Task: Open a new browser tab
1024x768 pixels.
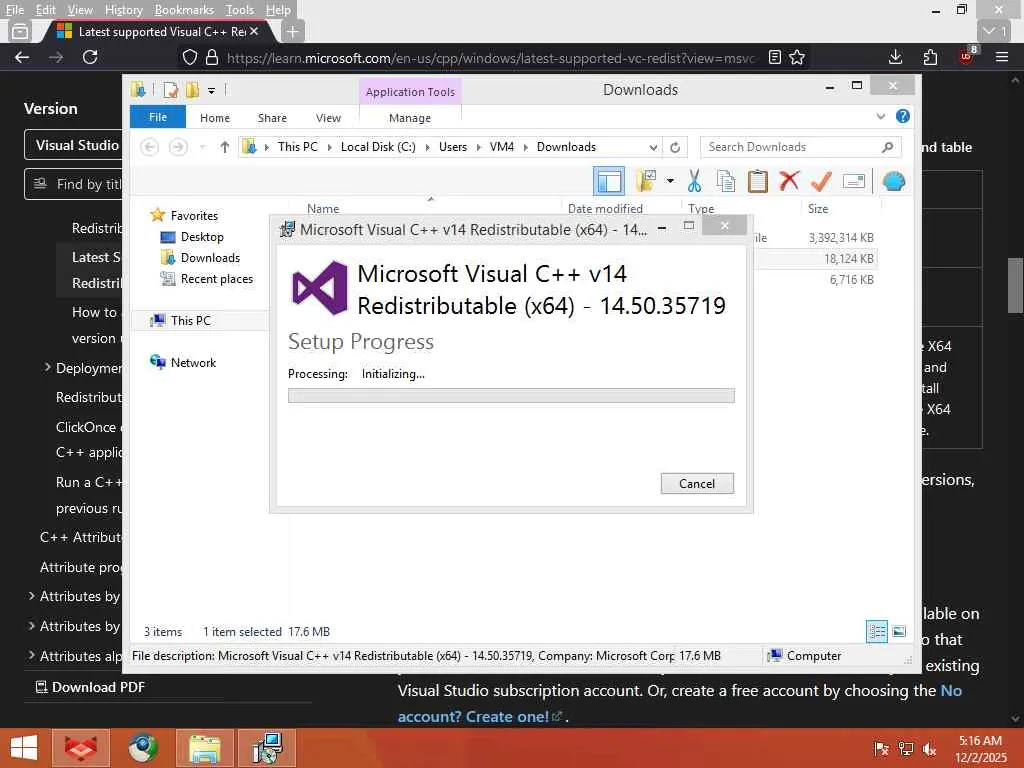Action: [293, 31]
